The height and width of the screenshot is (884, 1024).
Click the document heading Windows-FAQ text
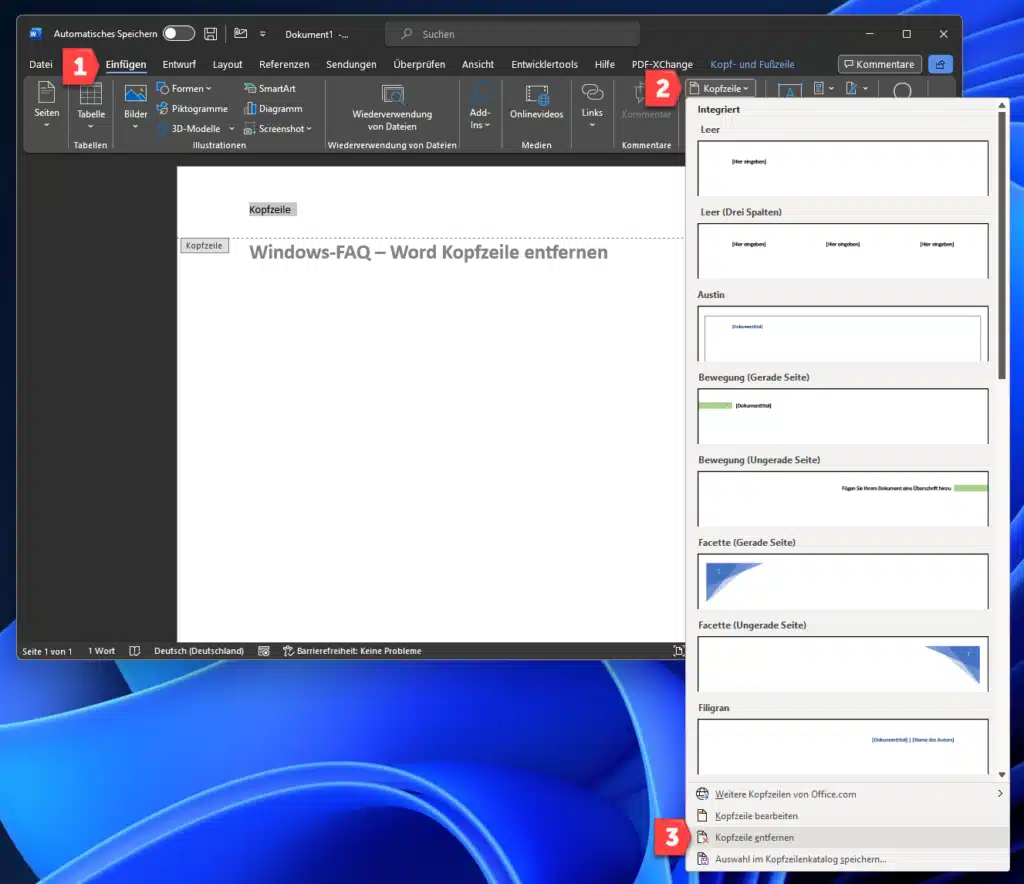428,252
